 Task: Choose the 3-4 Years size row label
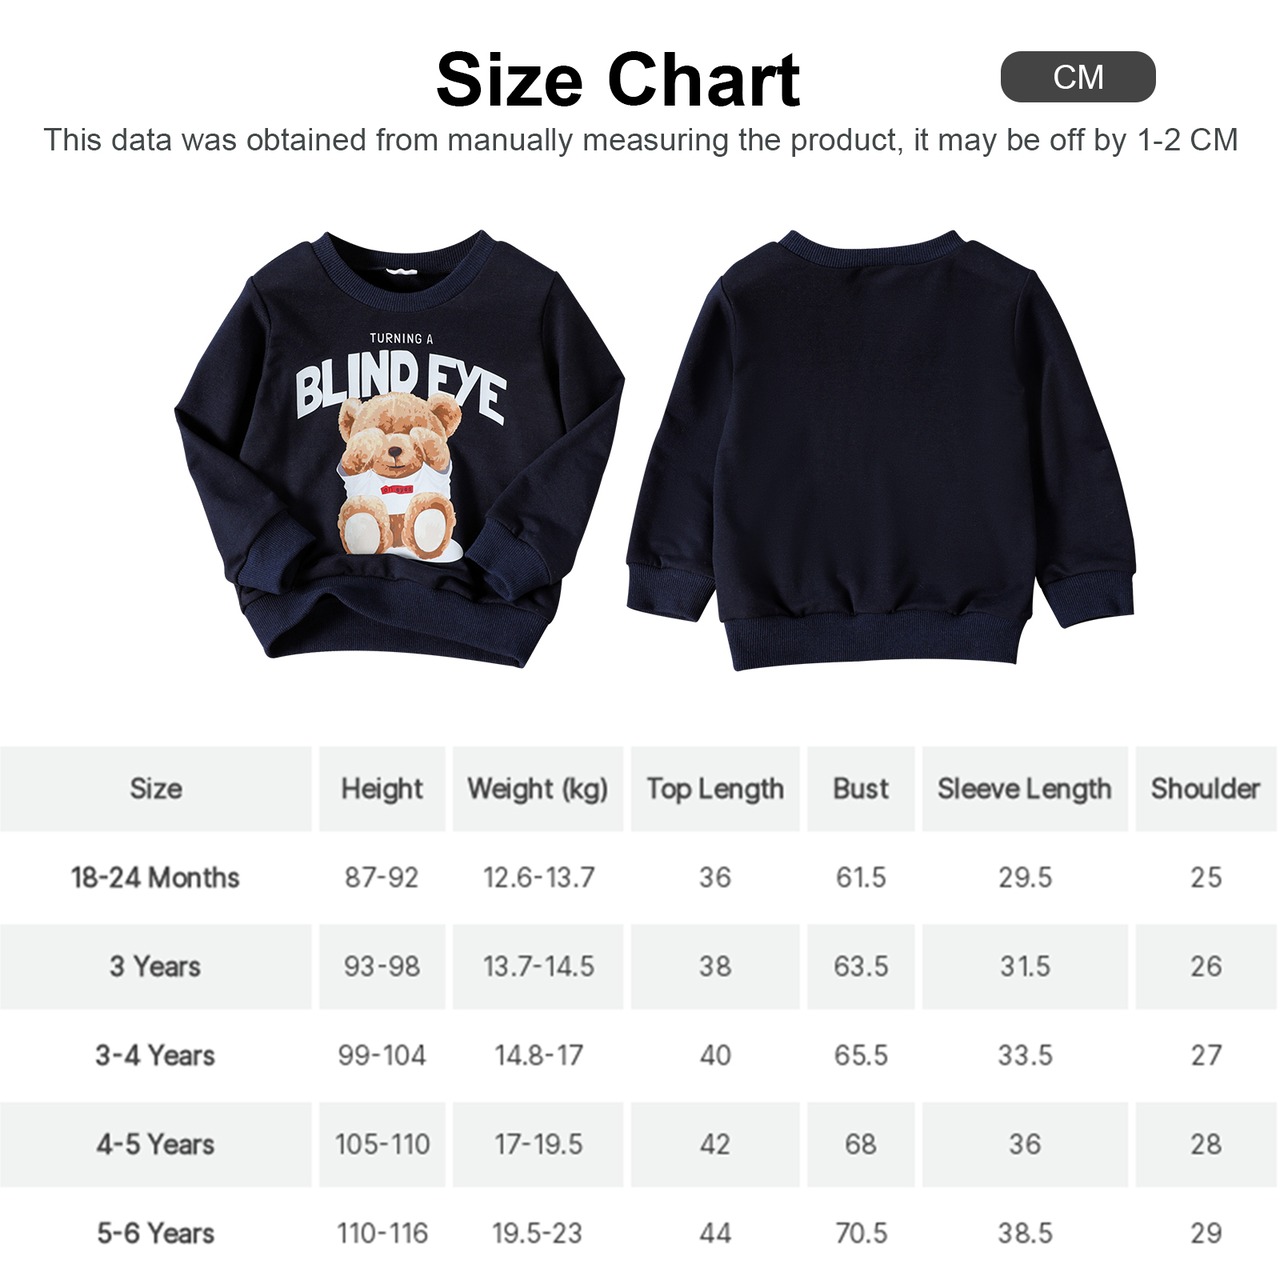pos(156,1056)
